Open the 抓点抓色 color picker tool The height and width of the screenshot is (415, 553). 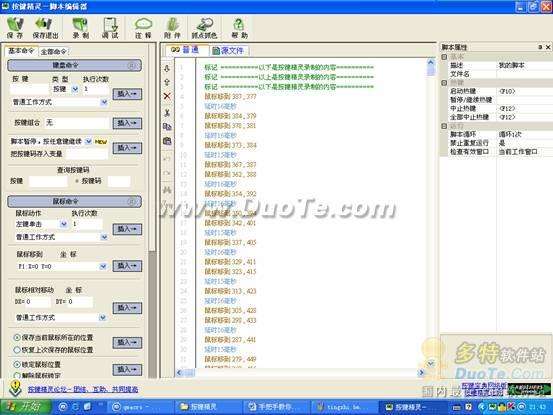pos(205,28)
